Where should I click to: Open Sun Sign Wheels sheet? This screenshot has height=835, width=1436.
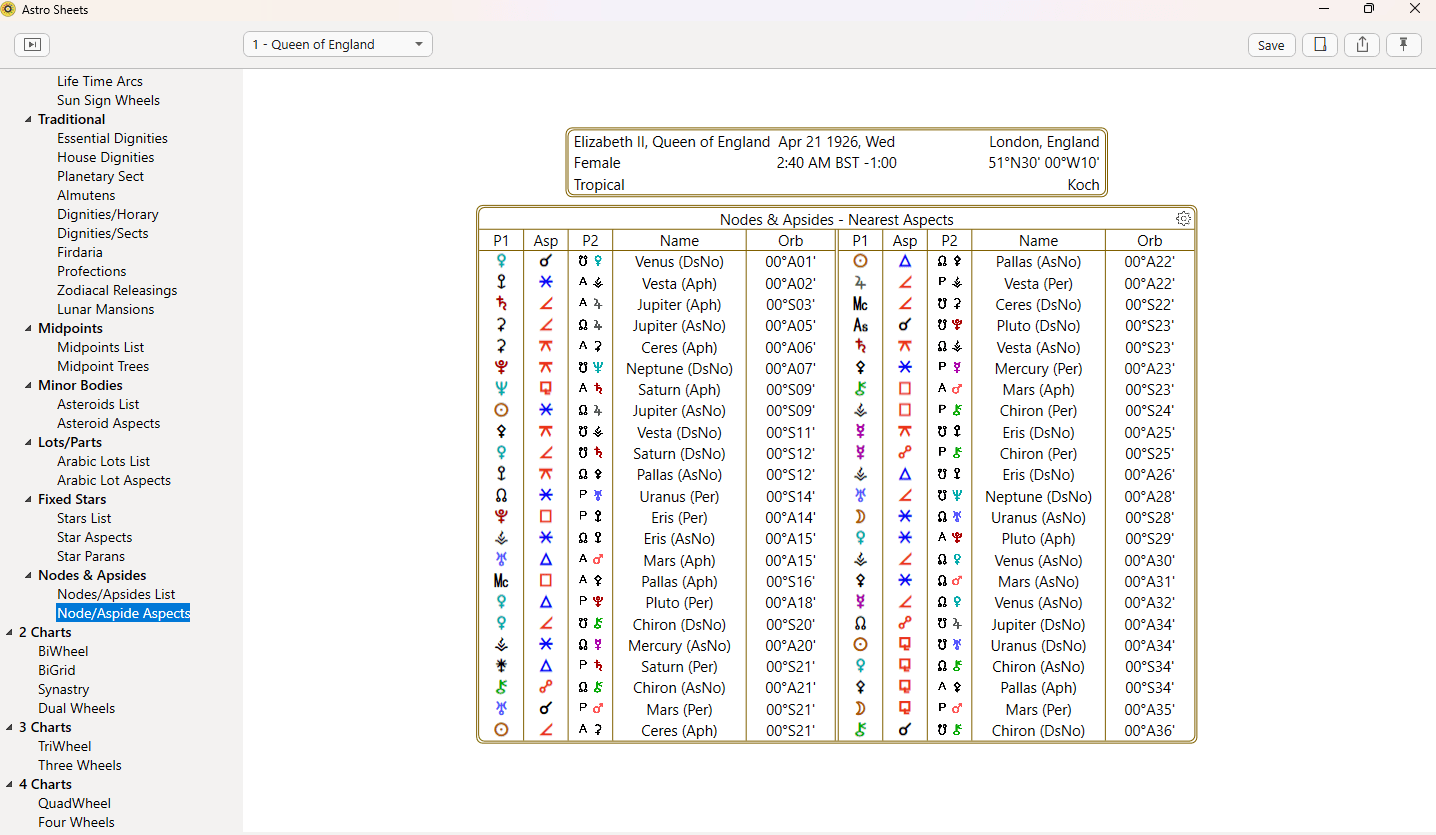(x=108, y=100)
